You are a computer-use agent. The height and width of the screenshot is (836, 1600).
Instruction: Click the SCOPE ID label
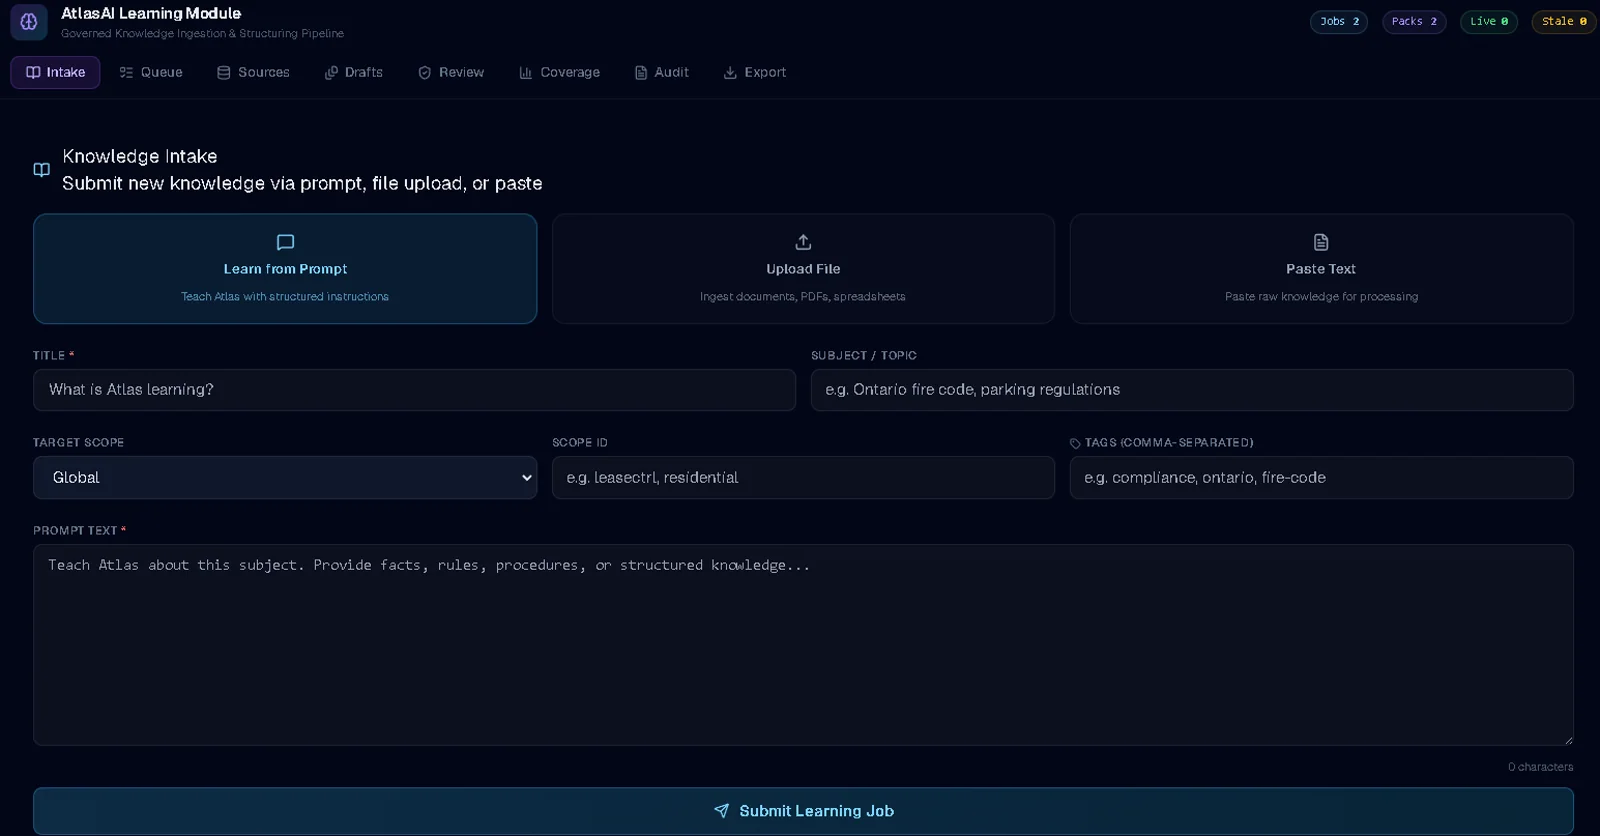click(x=580, y=443)
